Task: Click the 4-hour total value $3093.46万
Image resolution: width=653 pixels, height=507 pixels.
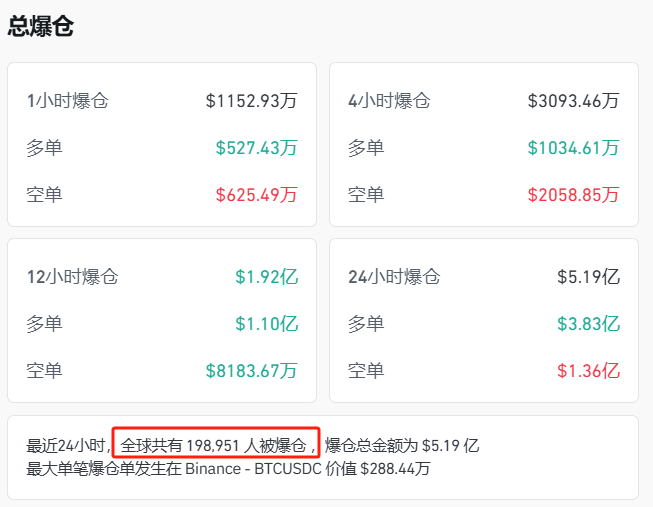Action: click(574, 101)
